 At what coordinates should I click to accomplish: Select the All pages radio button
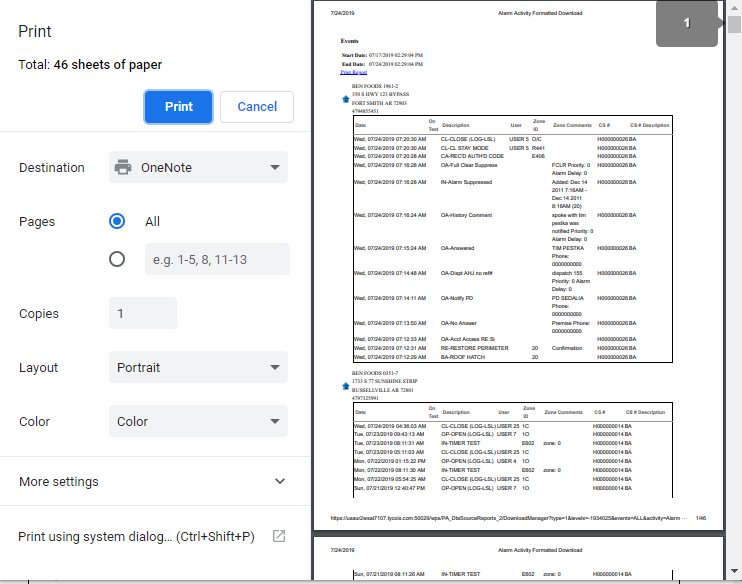(x=117, y=221)
